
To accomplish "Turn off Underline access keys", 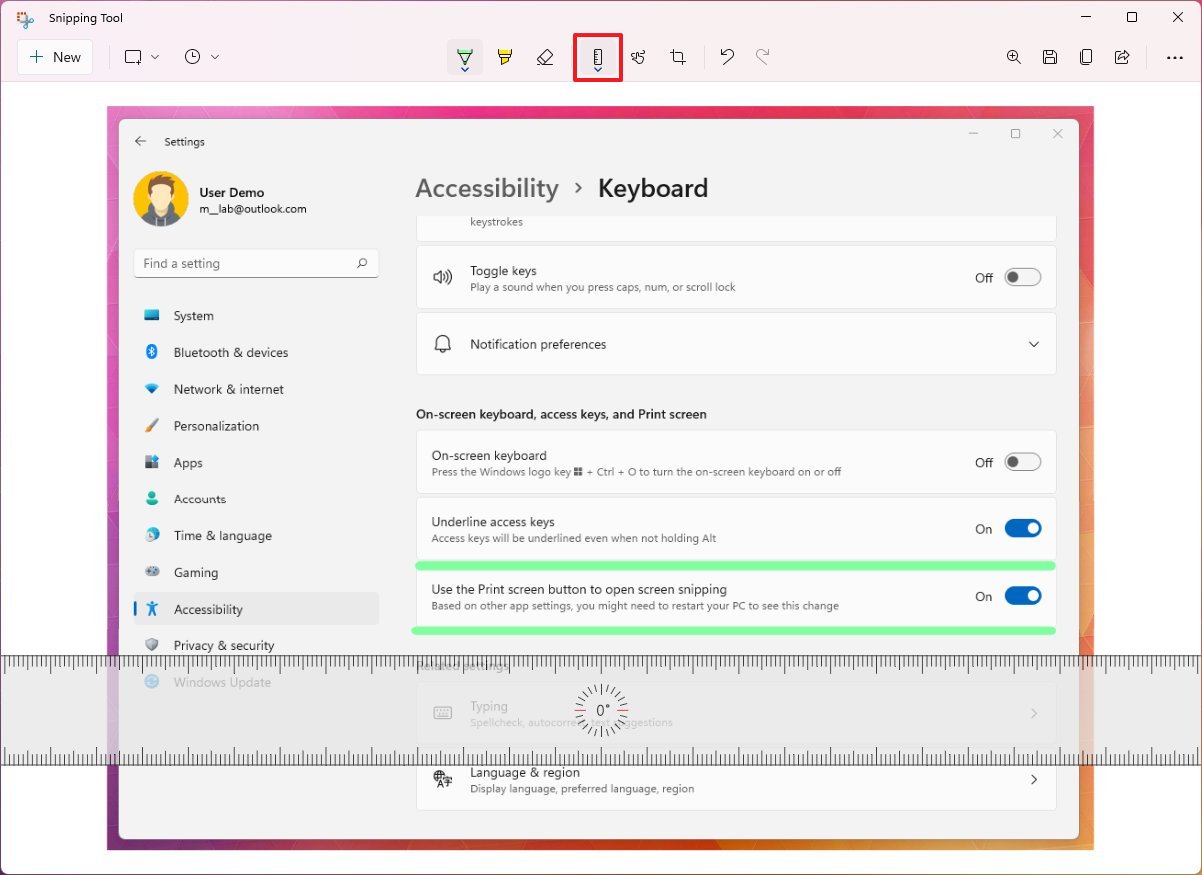I will coord(1022,528).
